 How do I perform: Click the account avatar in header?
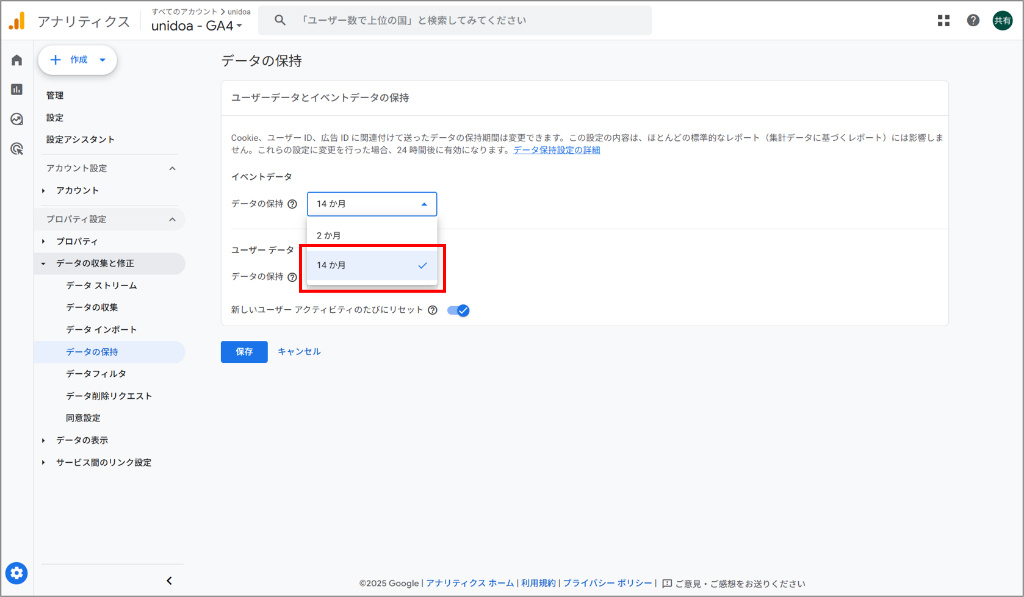click(x=1002, y=21)
